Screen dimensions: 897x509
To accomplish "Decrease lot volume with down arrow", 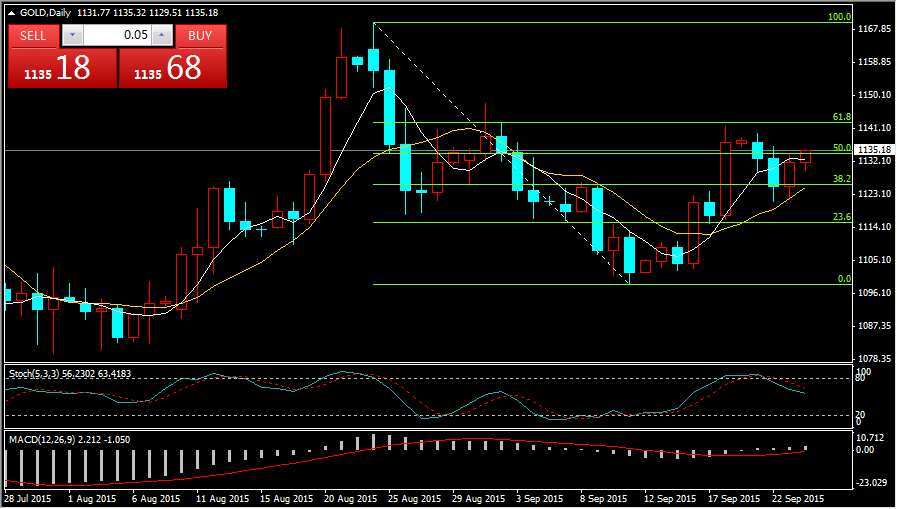I will point(72,35).
